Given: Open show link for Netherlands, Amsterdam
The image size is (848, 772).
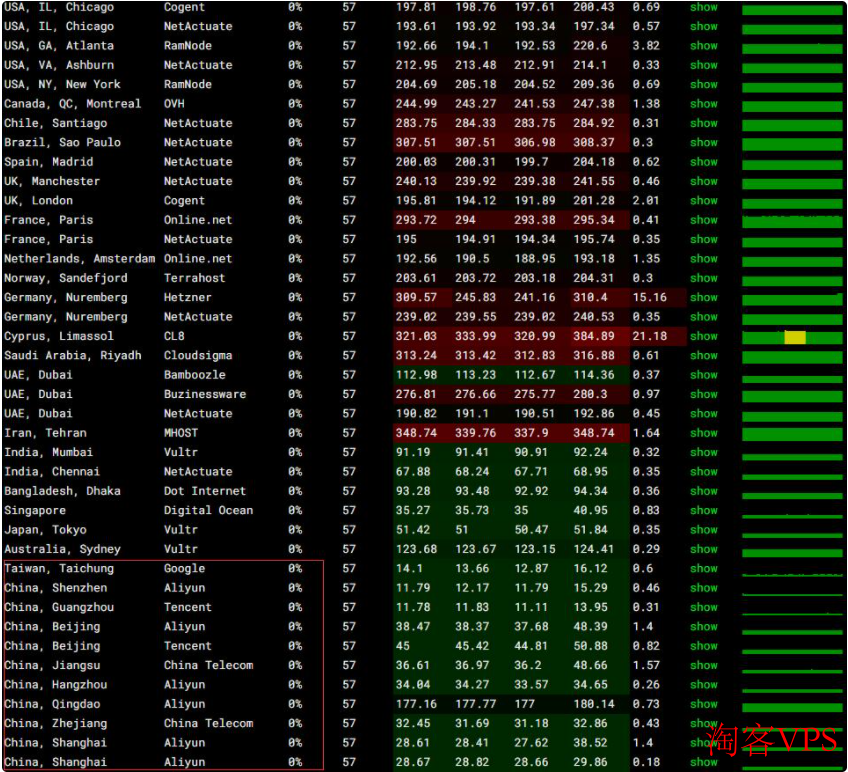Looking at the screenshot, I should click(x=704, y=259).
